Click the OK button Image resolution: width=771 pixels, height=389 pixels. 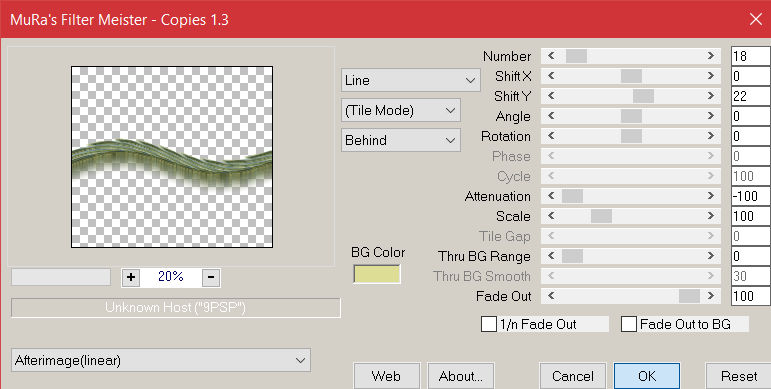pos(647,376)
